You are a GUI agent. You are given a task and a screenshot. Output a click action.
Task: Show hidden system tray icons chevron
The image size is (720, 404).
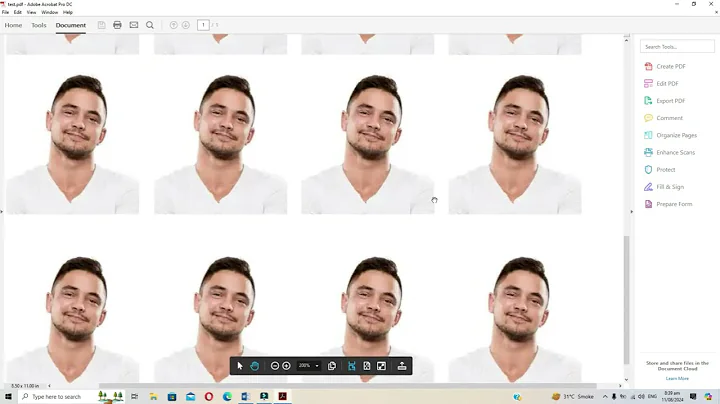click(605, 396)
